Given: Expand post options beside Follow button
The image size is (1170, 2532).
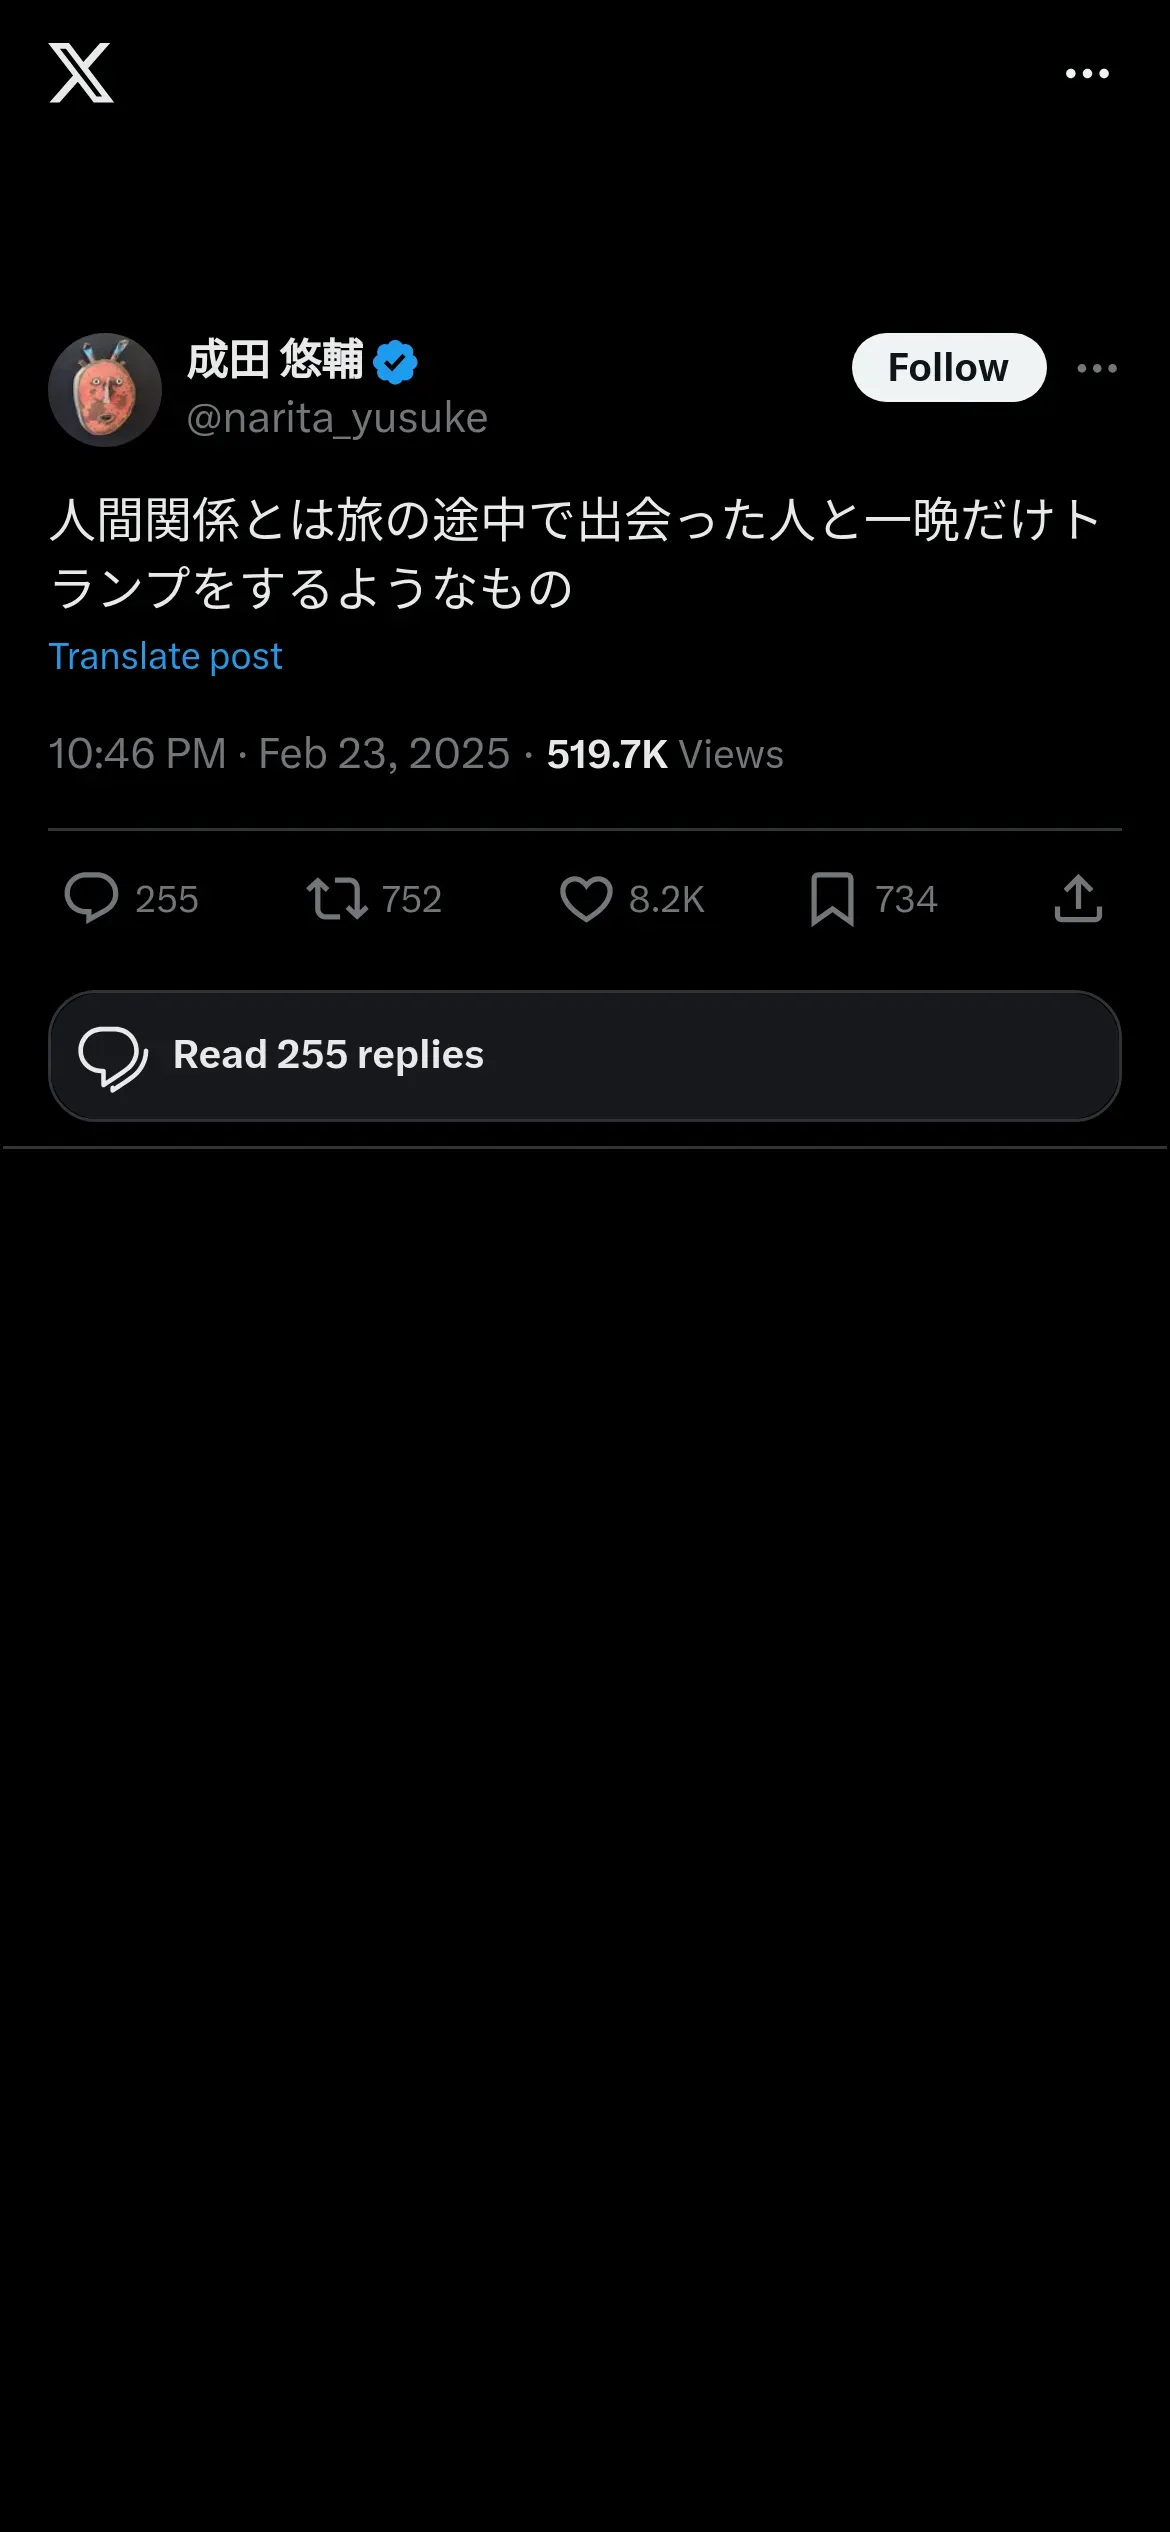Looking at the screenshot, I should click(1097, 368).
